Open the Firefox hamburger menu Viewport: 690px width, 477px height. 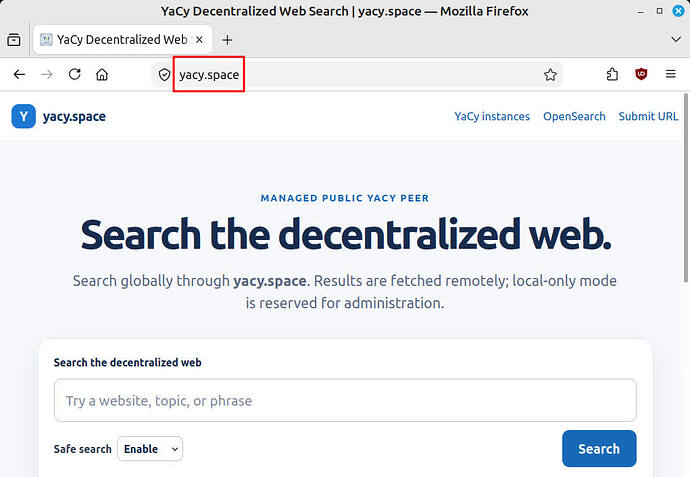pos(671,74)
